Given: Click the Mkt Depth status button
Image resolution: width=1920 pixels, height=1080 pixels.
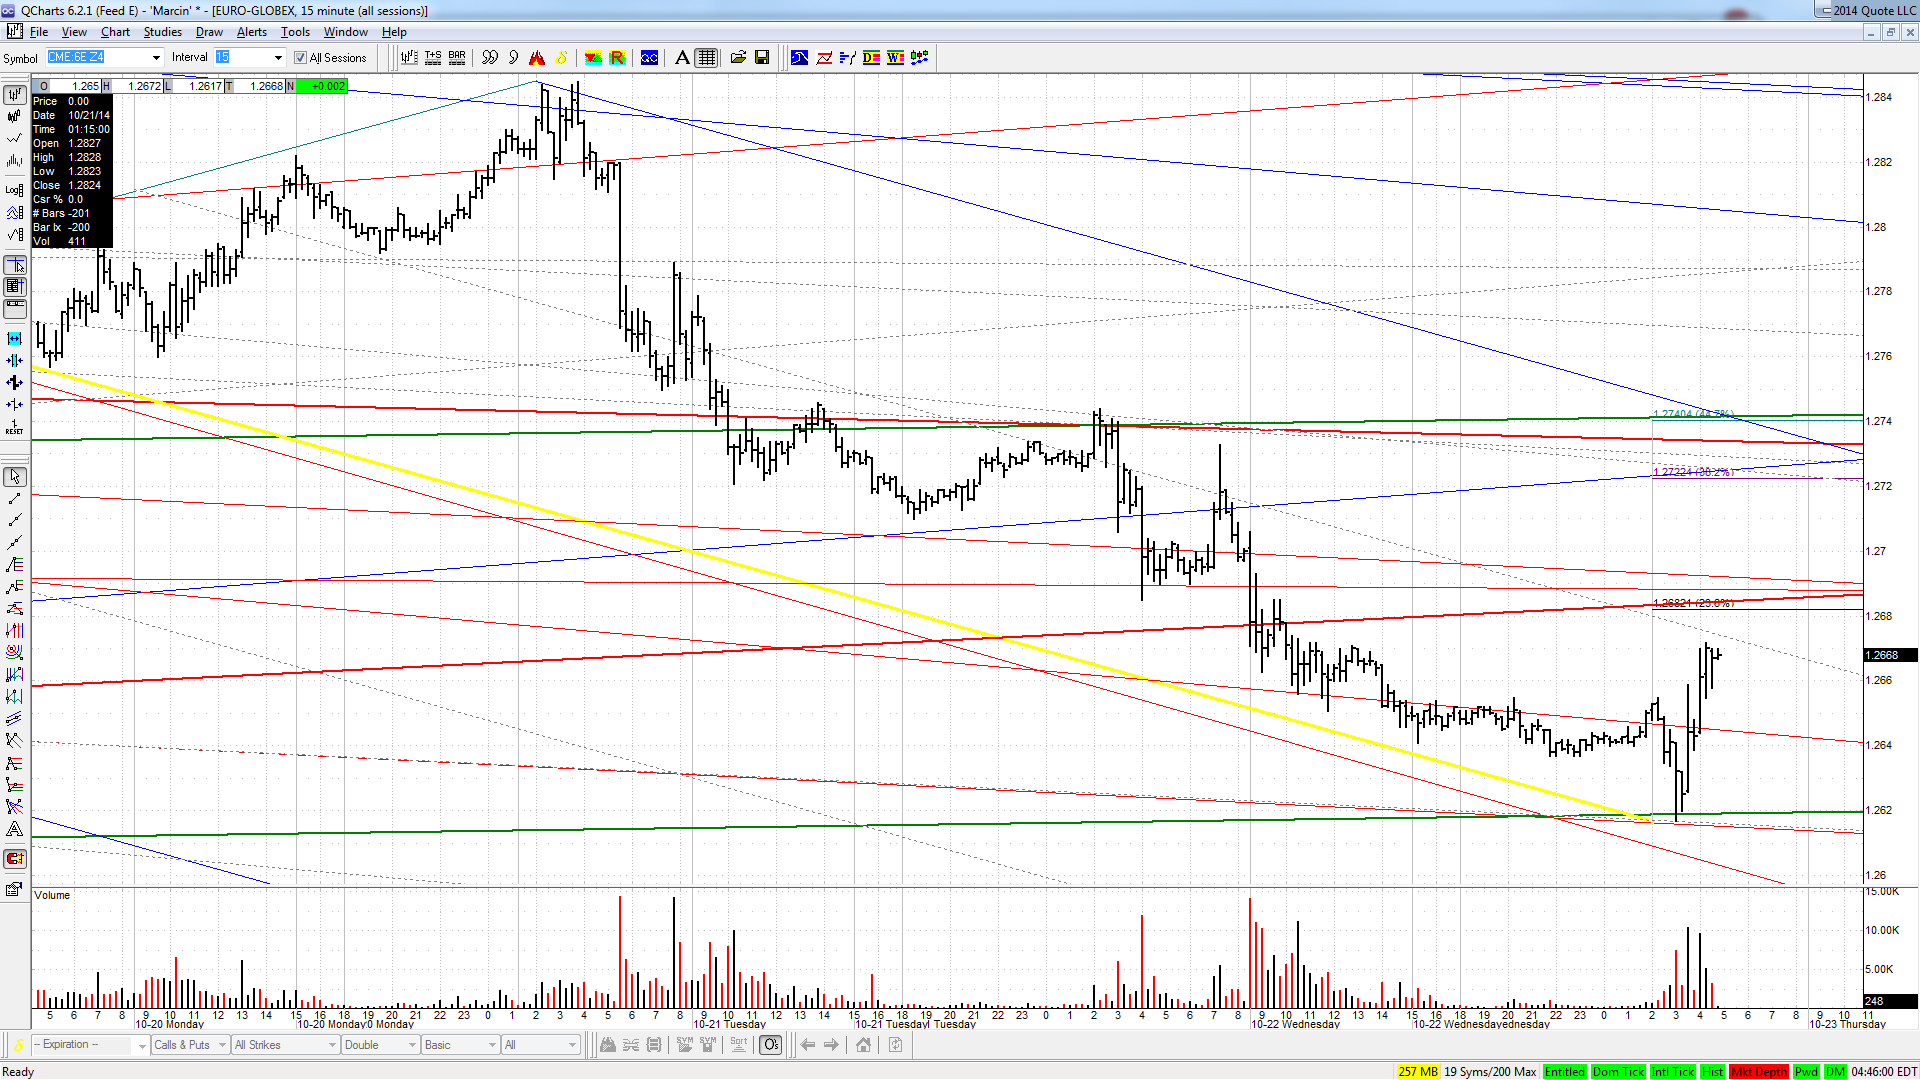Looking at the screenshot, I should click(x=1759, y=1072).
